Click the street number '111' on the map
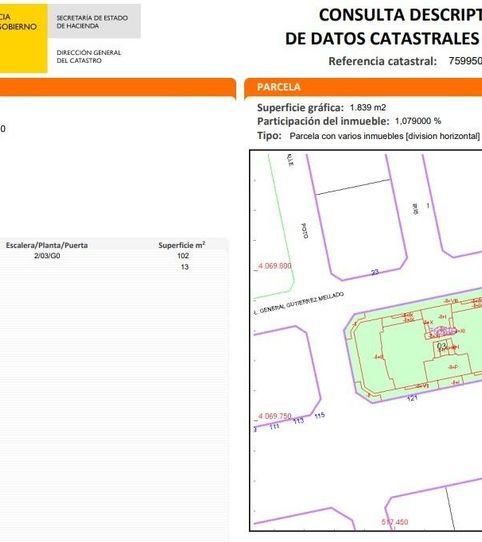Viewport: 482px width, 542px height. click(x=274, y=427)
